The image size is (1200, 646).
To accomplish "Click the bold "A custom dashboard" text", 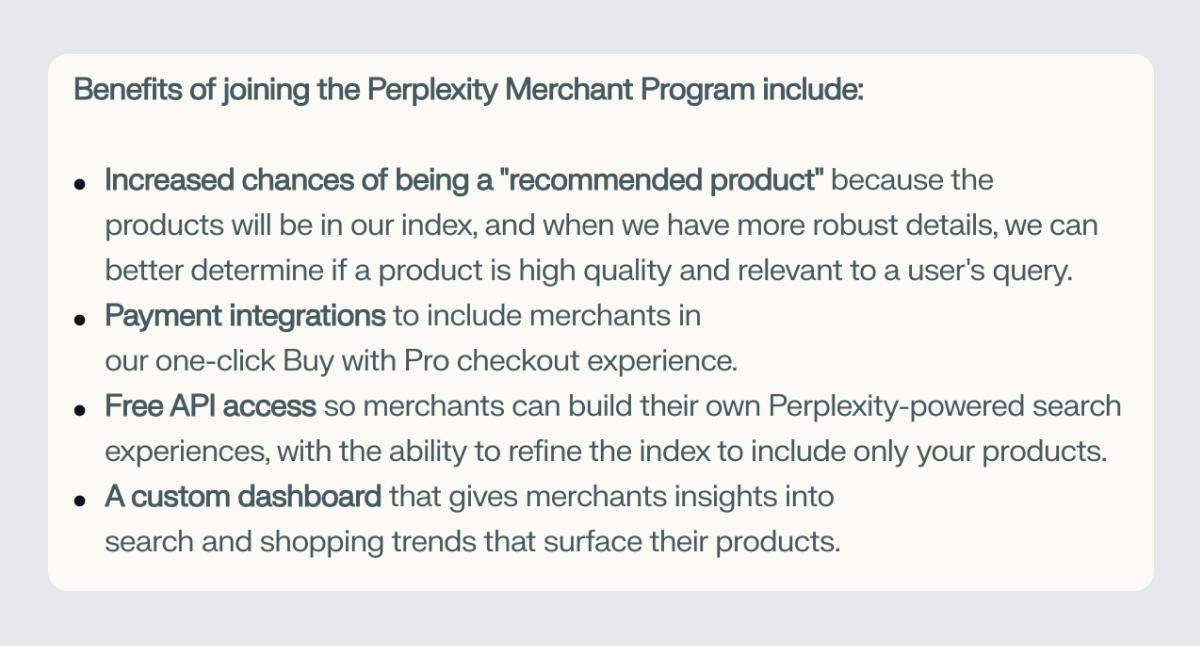I will 243,497.
